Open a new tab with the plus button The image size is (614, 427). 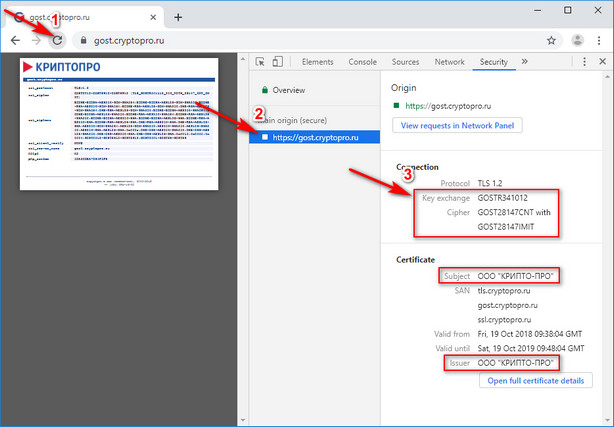(178, 17)
